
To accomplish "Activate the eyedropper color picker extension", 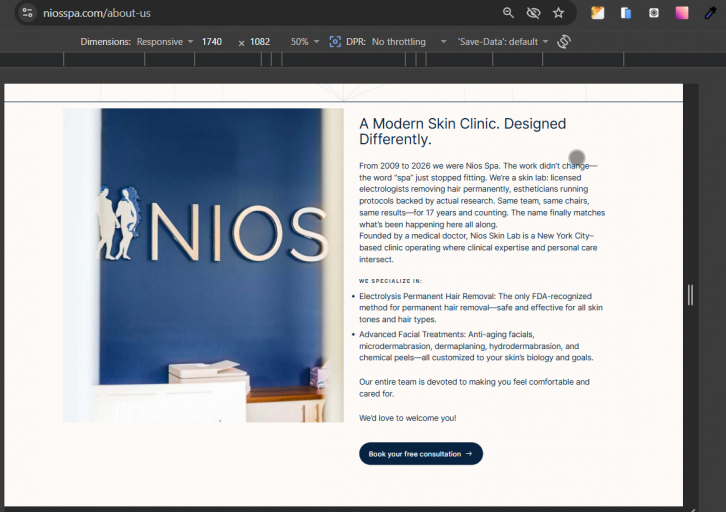I will pos(710,13).
